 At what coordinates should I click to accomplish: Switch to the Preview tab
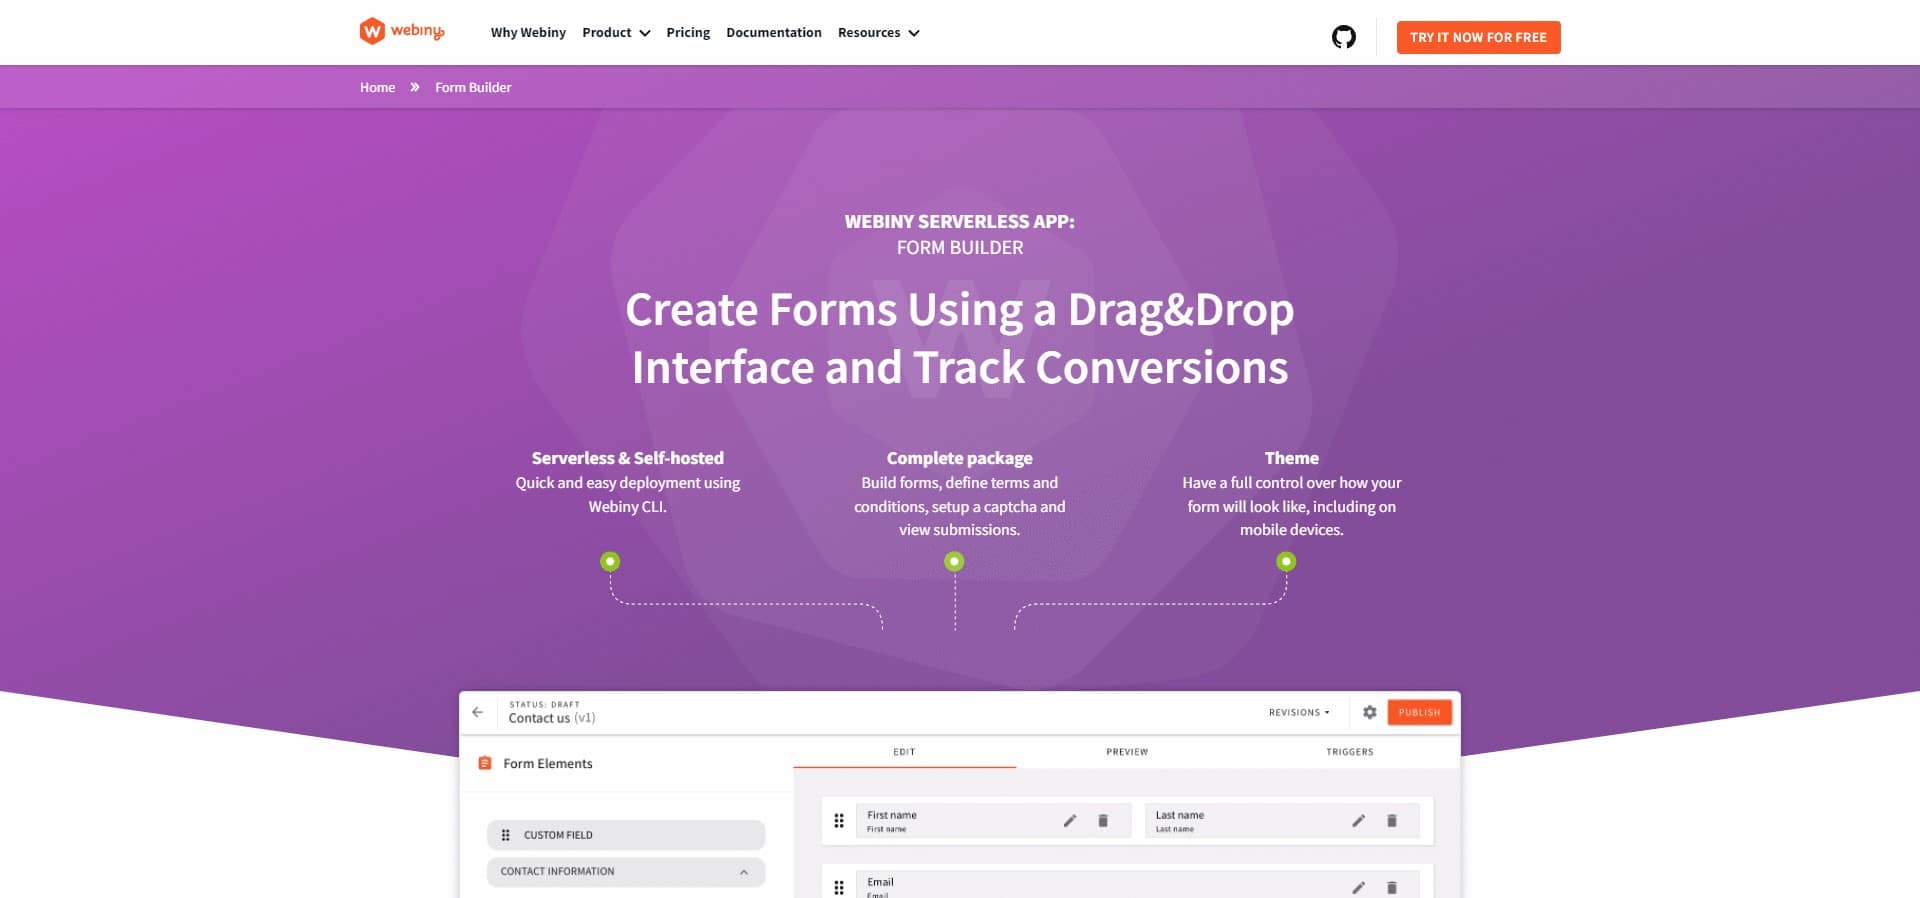[x=1127, y=752]
